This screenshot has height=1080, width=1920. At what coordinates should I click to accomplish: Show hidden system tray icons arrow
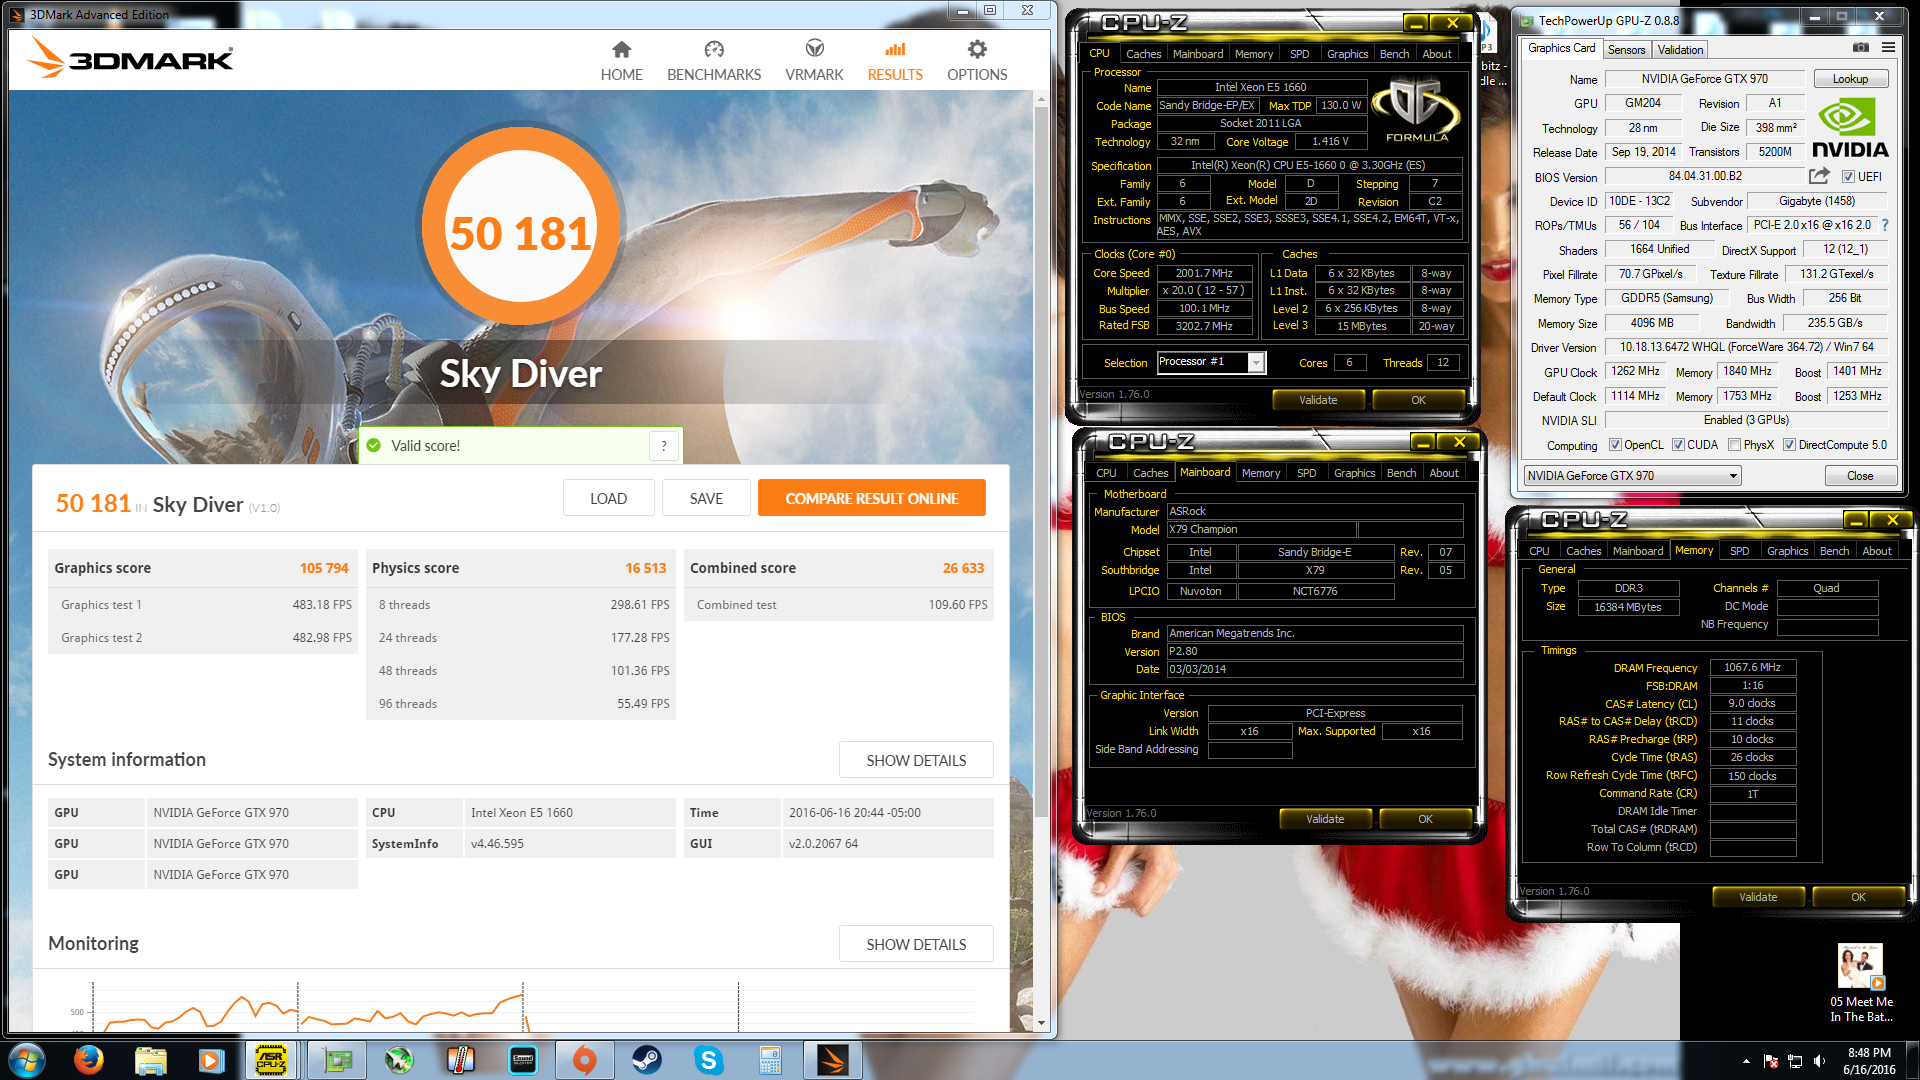click(x=1747, y=1061)
